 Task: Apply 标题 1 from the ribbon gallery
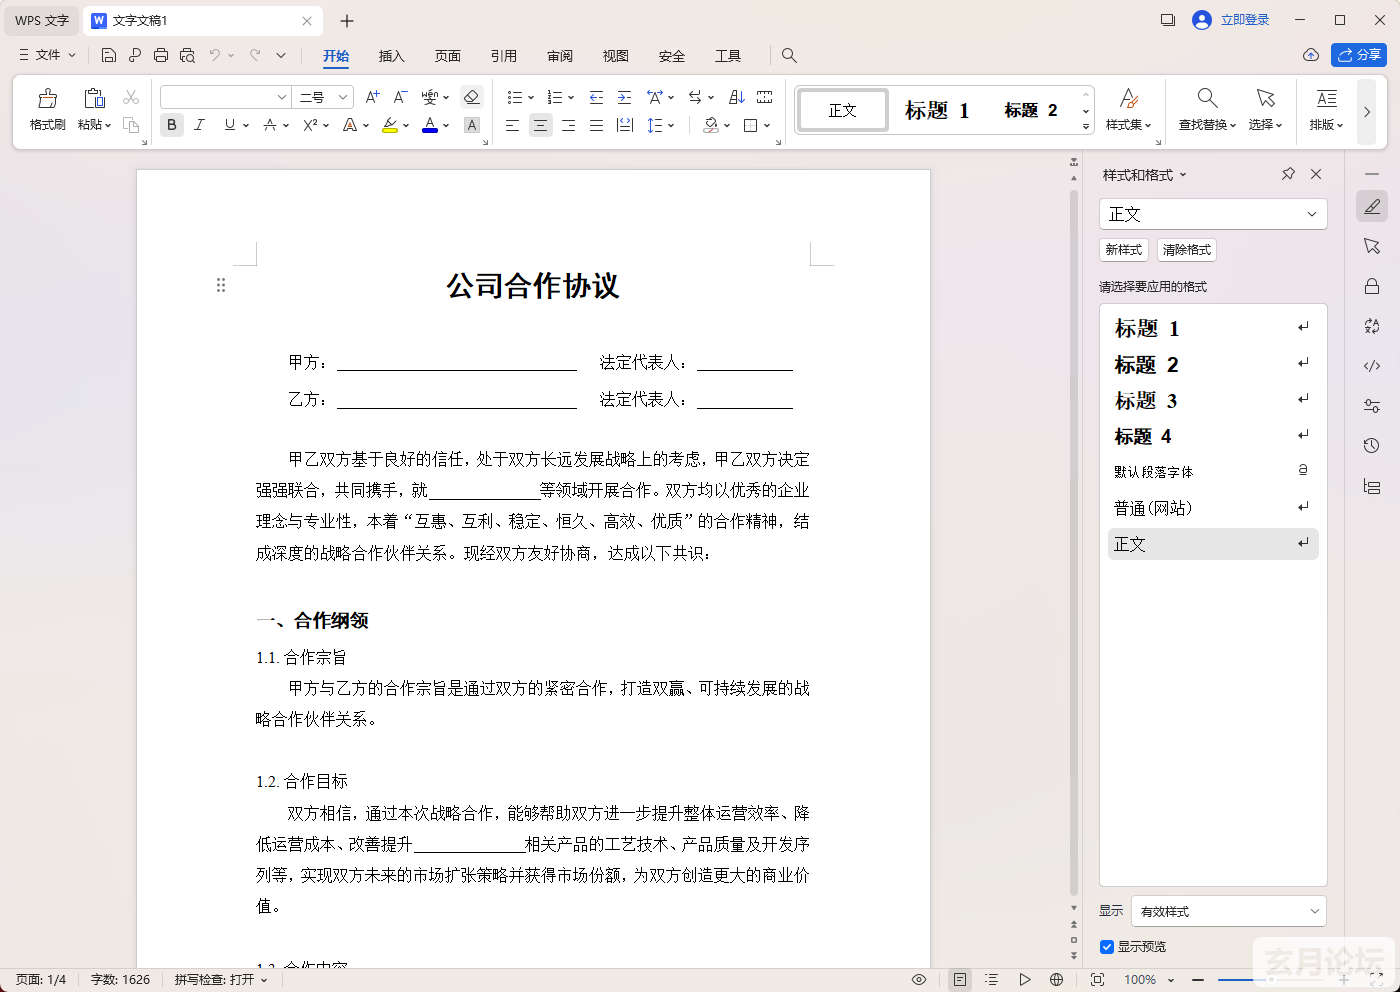click(937, 110)
